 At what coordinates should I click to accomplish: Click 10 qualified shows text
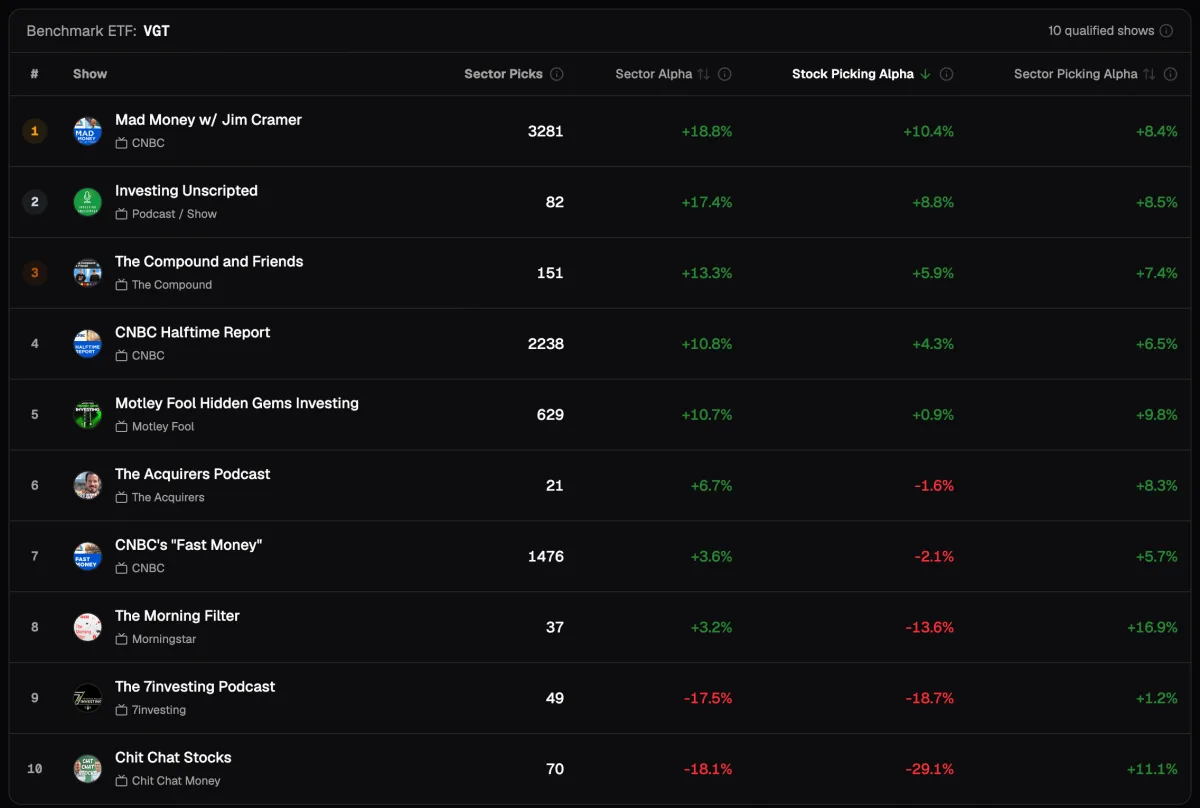[1101, 31]
